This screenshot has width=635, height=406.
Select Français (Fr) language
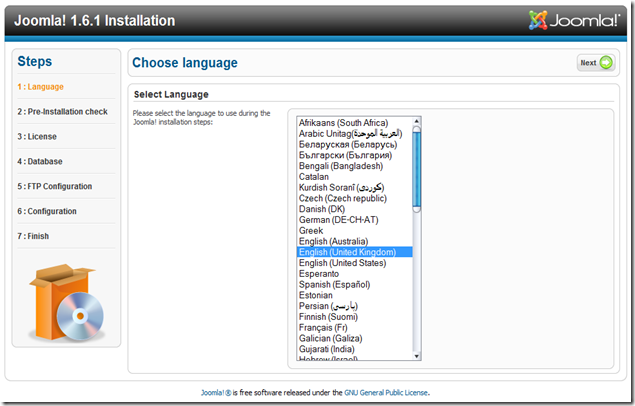point(355,327)
